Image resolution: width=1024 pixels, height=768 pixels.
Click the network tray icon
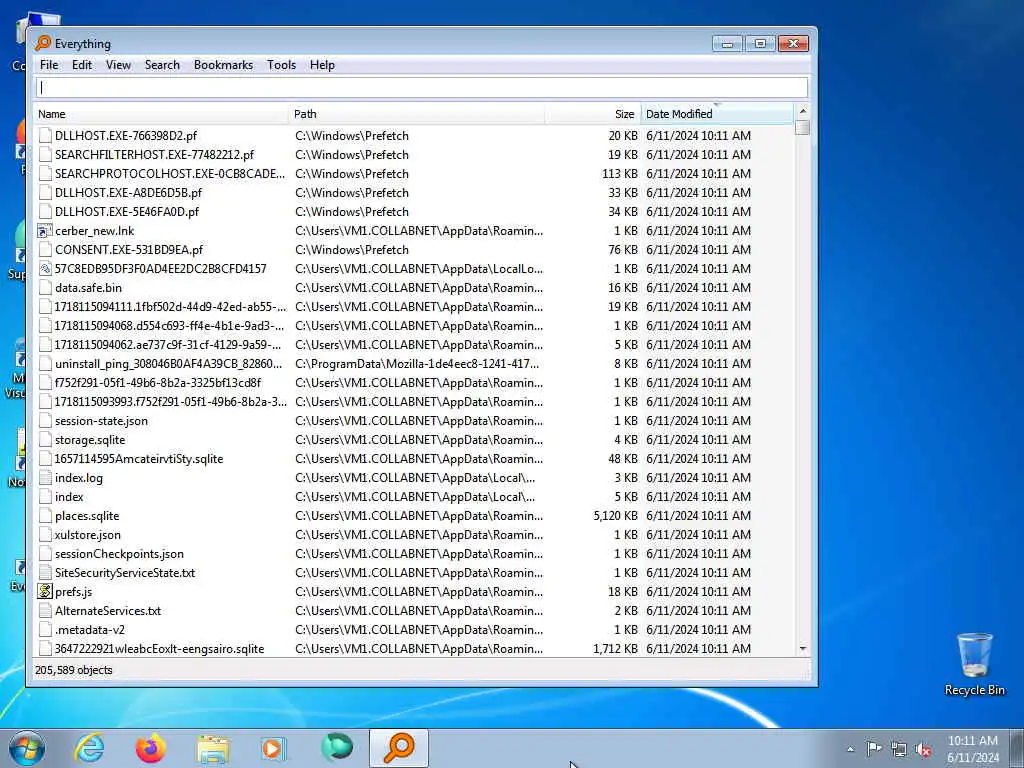899,750
